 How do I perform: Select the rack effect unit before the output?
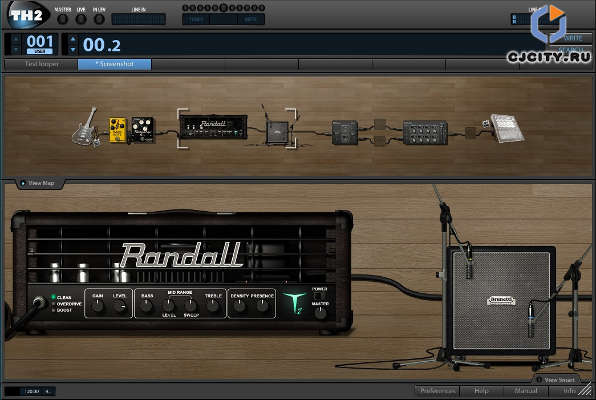(425, 132)
